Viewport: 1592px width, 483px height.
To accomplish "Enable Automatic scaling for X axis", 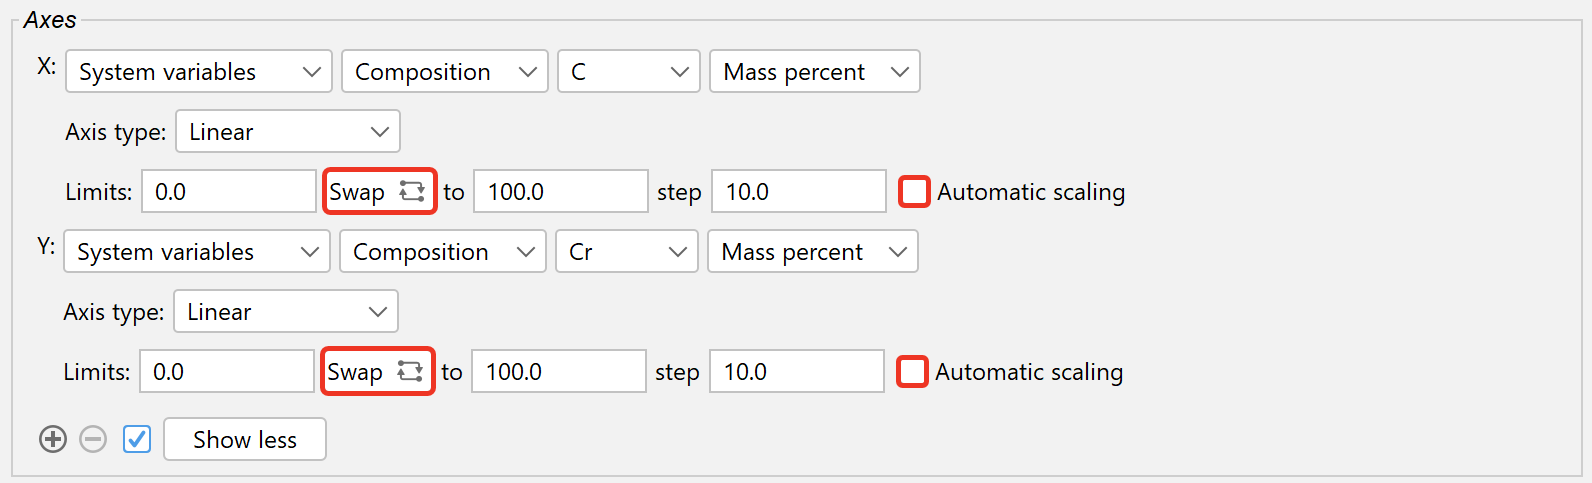I will (914, 191).
